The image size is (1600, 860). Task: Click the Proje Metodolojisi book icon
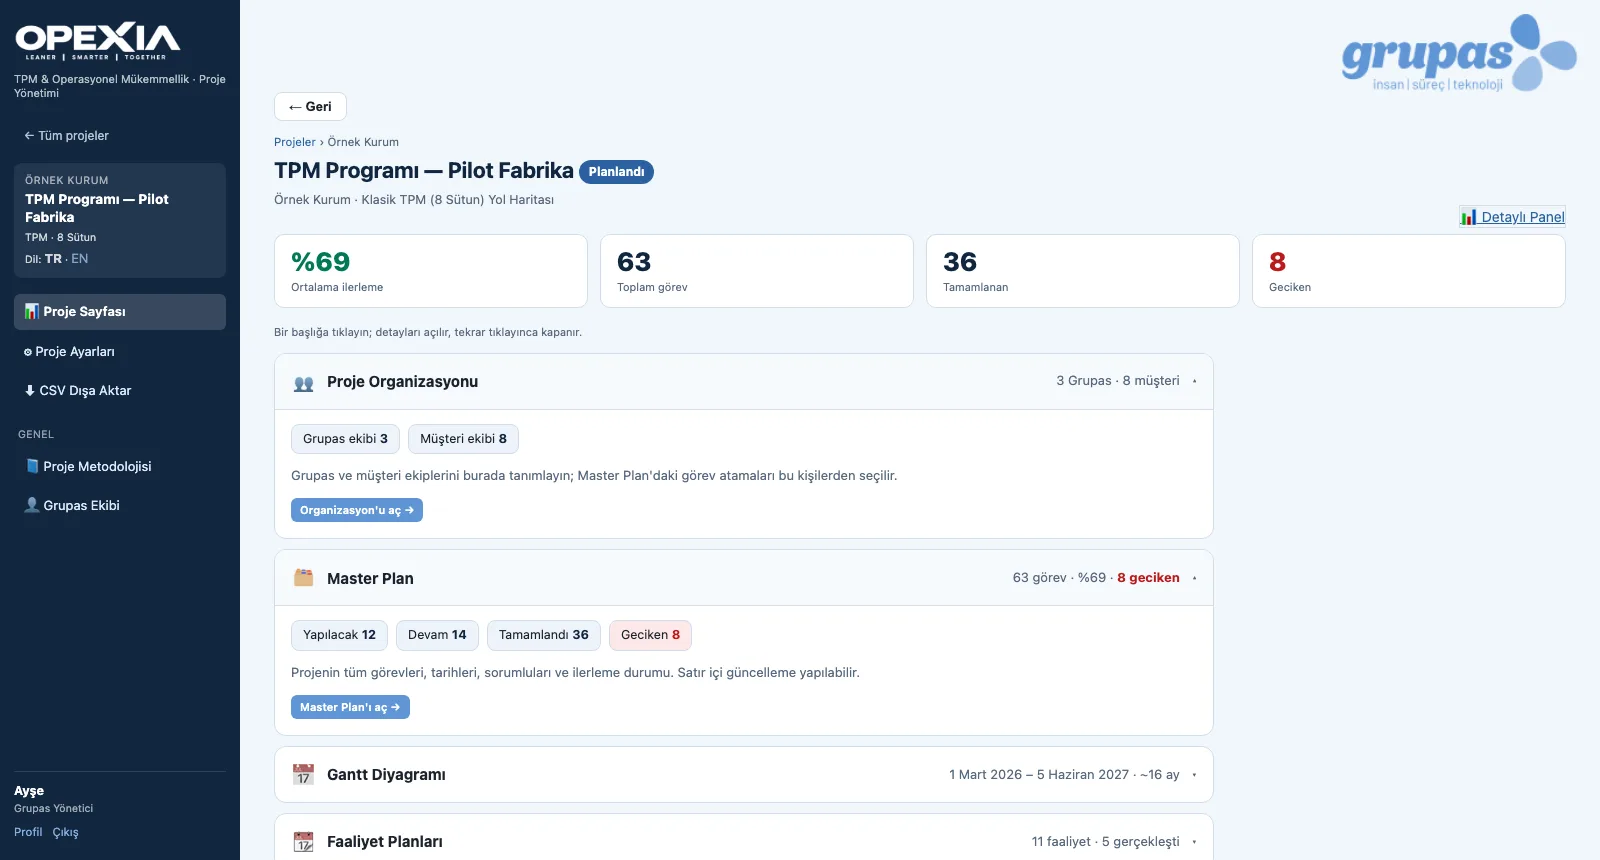click(x=32, y=467)
